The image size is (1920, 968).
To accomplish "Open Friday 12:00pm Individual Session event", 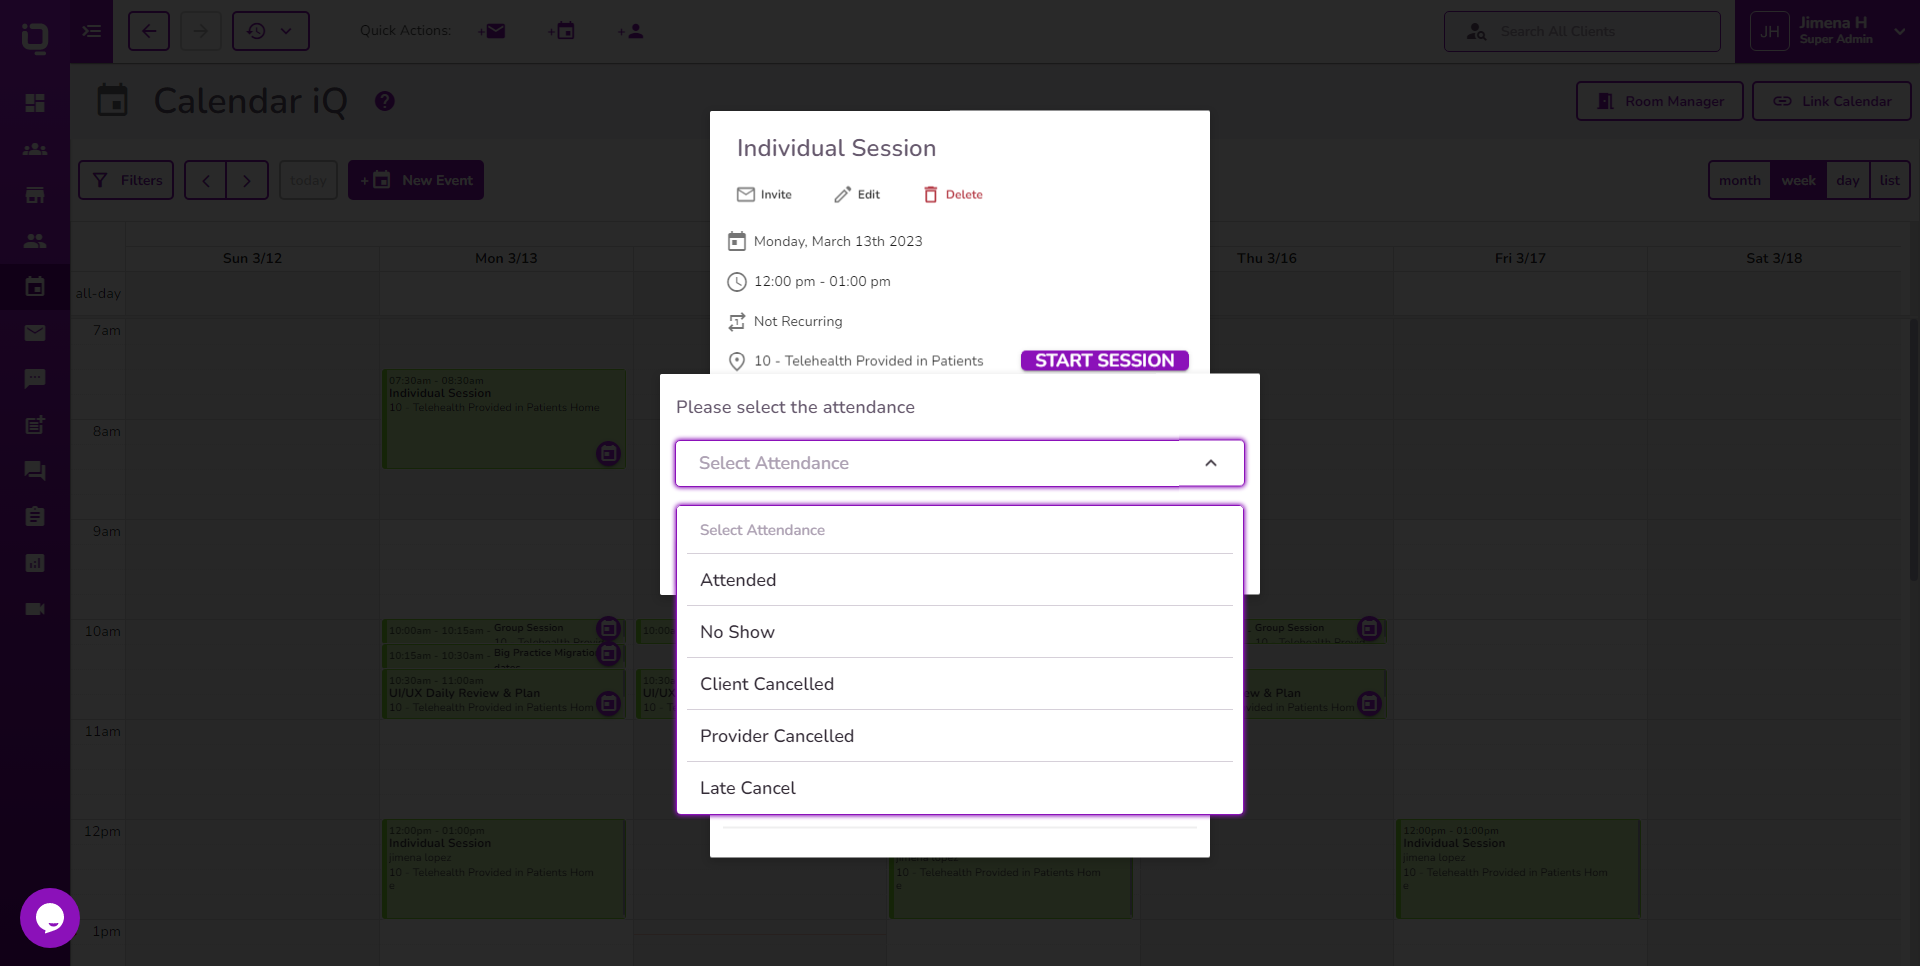I will point(1518,869).
